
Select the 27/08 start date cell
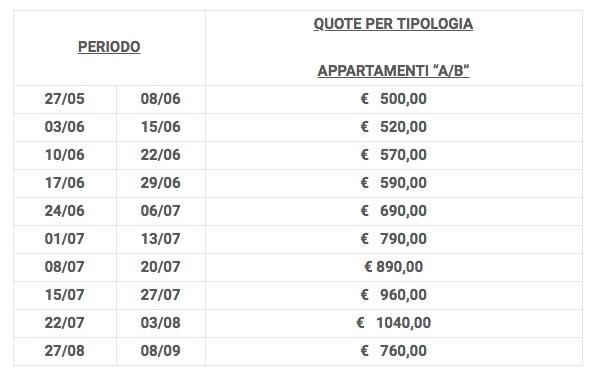pyautogui.click(x=65, y=351)
